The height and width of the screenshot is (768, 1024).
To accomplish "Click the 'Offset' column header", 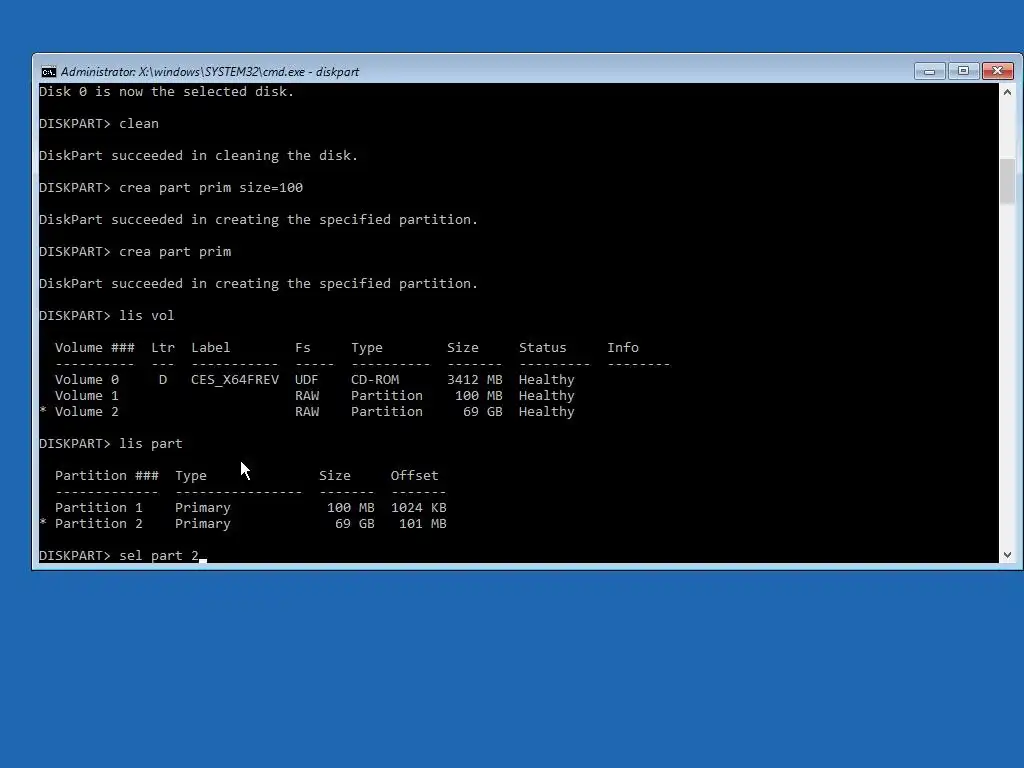I will click(415, 475).
